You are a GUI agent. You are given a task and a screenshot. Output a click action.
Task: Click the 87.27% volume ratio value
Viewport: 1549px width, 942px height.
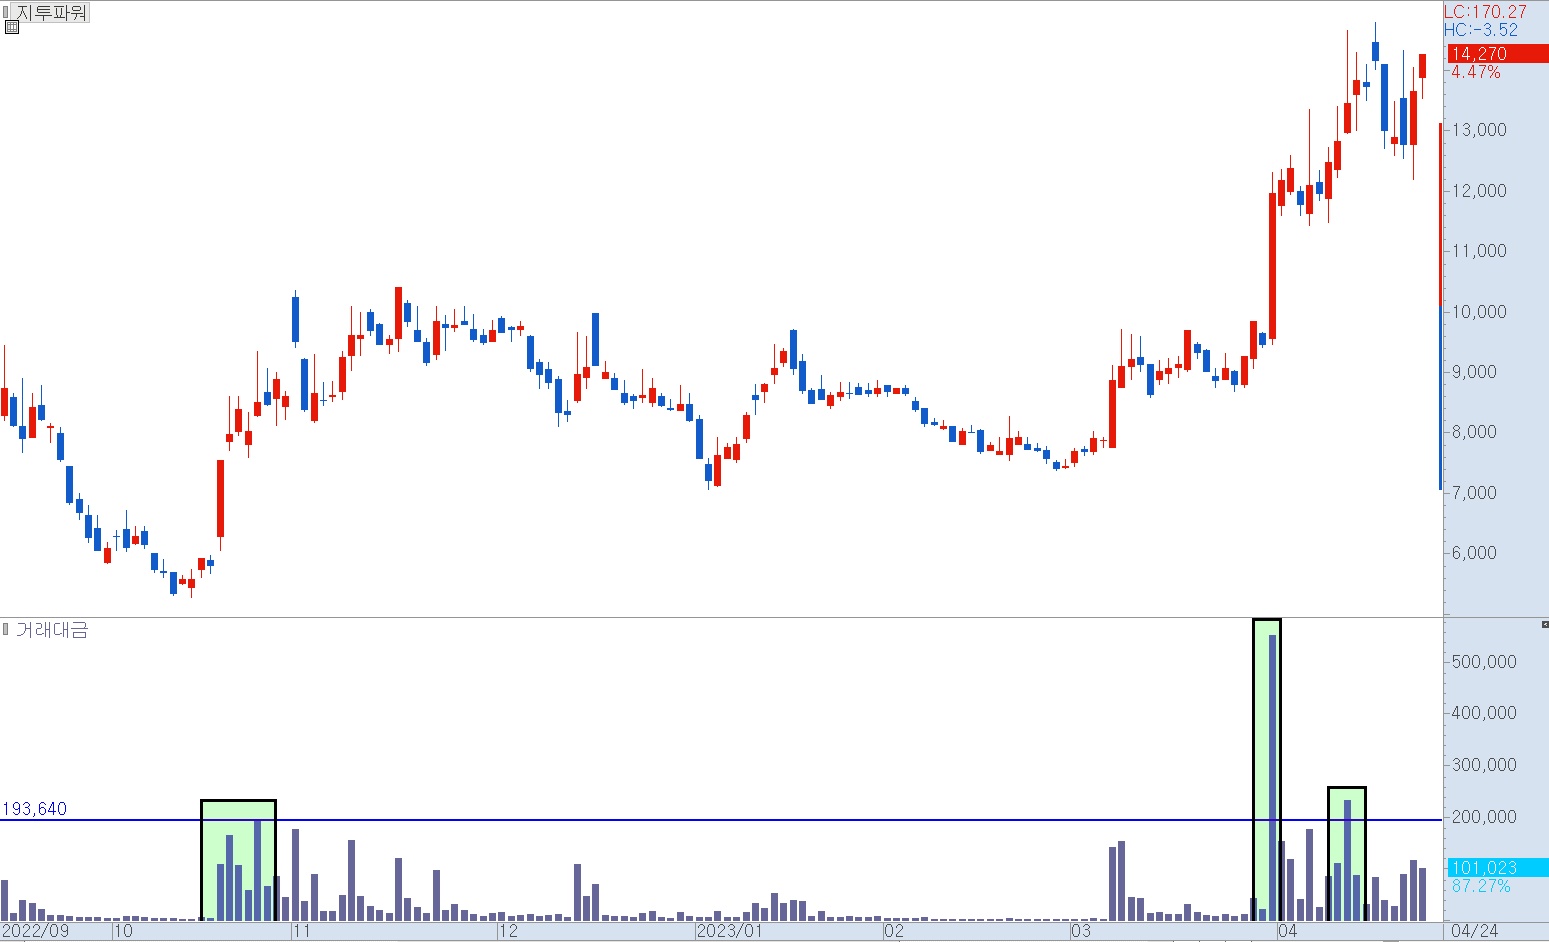[x=1481, y=886]
